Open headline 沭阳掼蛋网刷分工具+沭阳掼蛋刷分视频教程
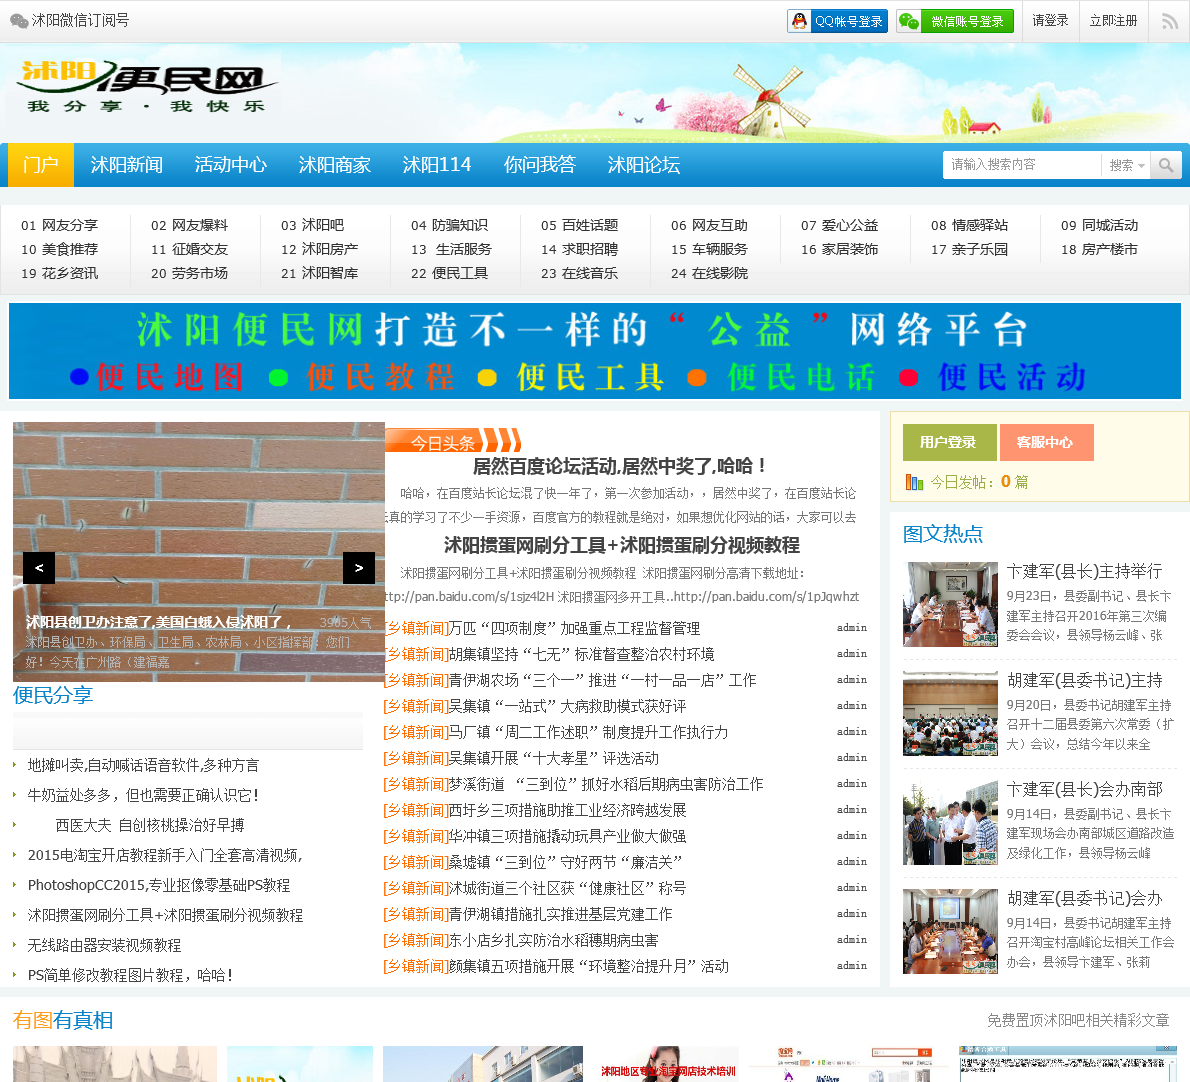 click(622, 545)
